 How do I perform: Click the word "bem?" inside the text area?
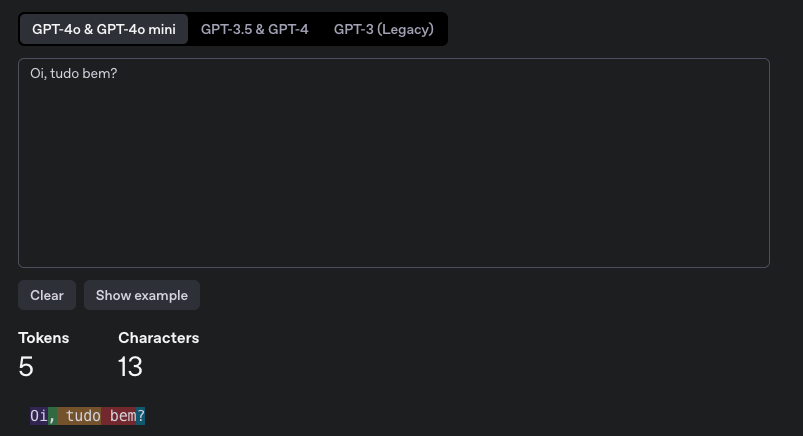pyautogui.click(x=100, y=74)
